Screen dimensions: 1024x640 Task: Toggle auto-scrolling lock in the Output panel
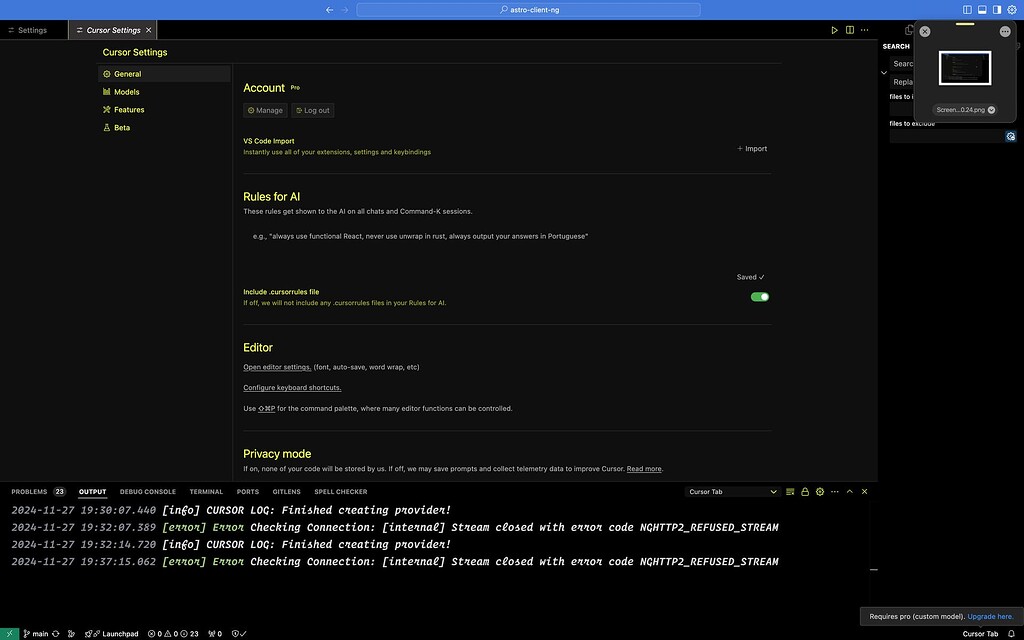tap(805, 491)
